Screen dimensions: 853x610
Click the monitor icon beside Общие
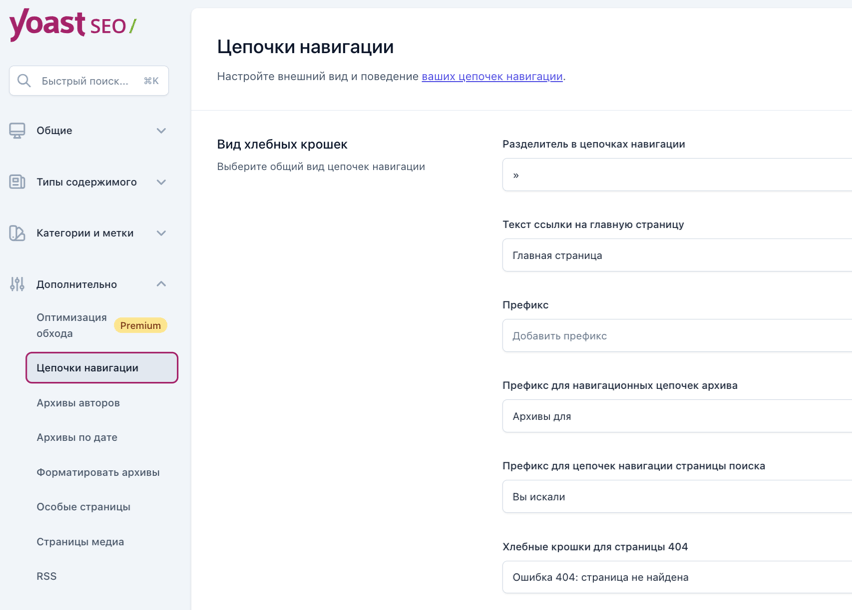coord(17,131)
